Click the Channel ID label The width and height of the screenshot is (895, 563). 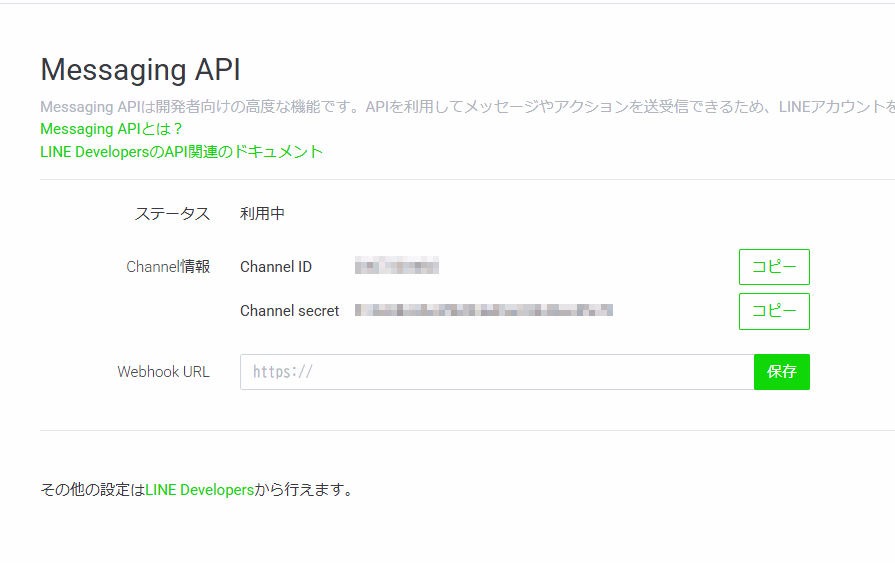(276, 267)
